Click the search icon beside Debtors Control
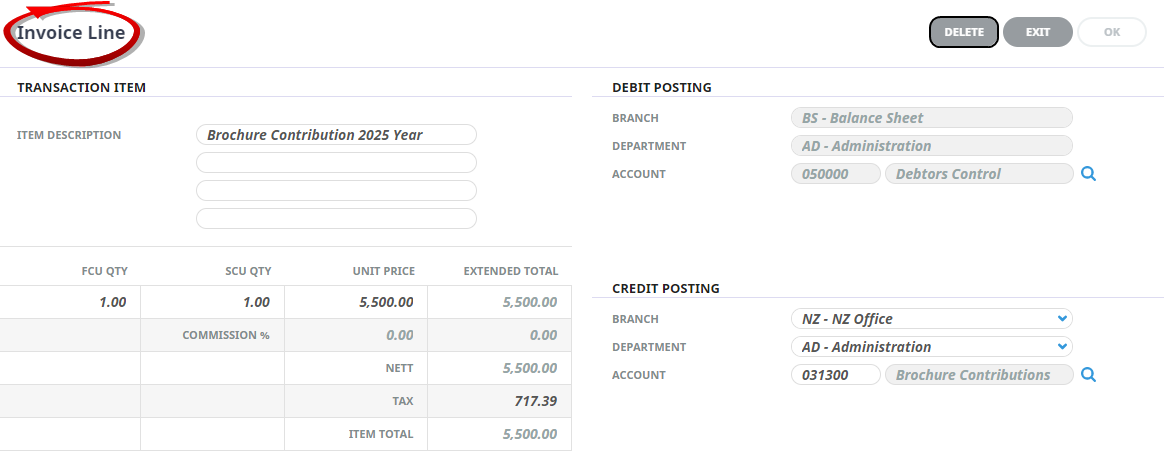This screenshot has width=1164, height=469. point(1089,174)
